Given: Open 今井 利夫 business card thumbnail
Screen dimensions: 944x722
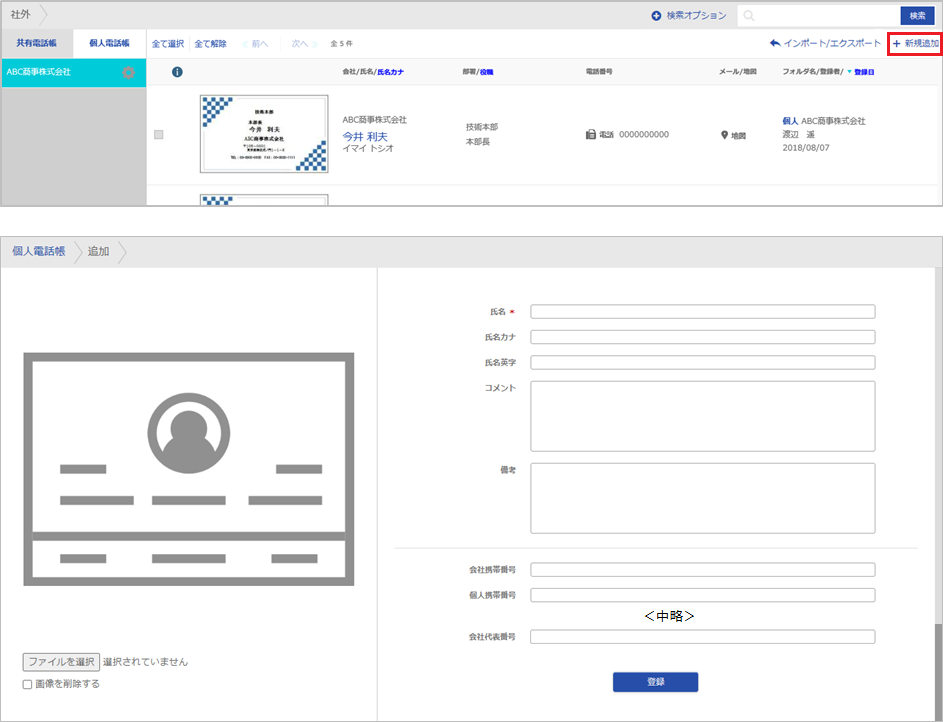Looking at the screenshot, I should coord(264,134).
